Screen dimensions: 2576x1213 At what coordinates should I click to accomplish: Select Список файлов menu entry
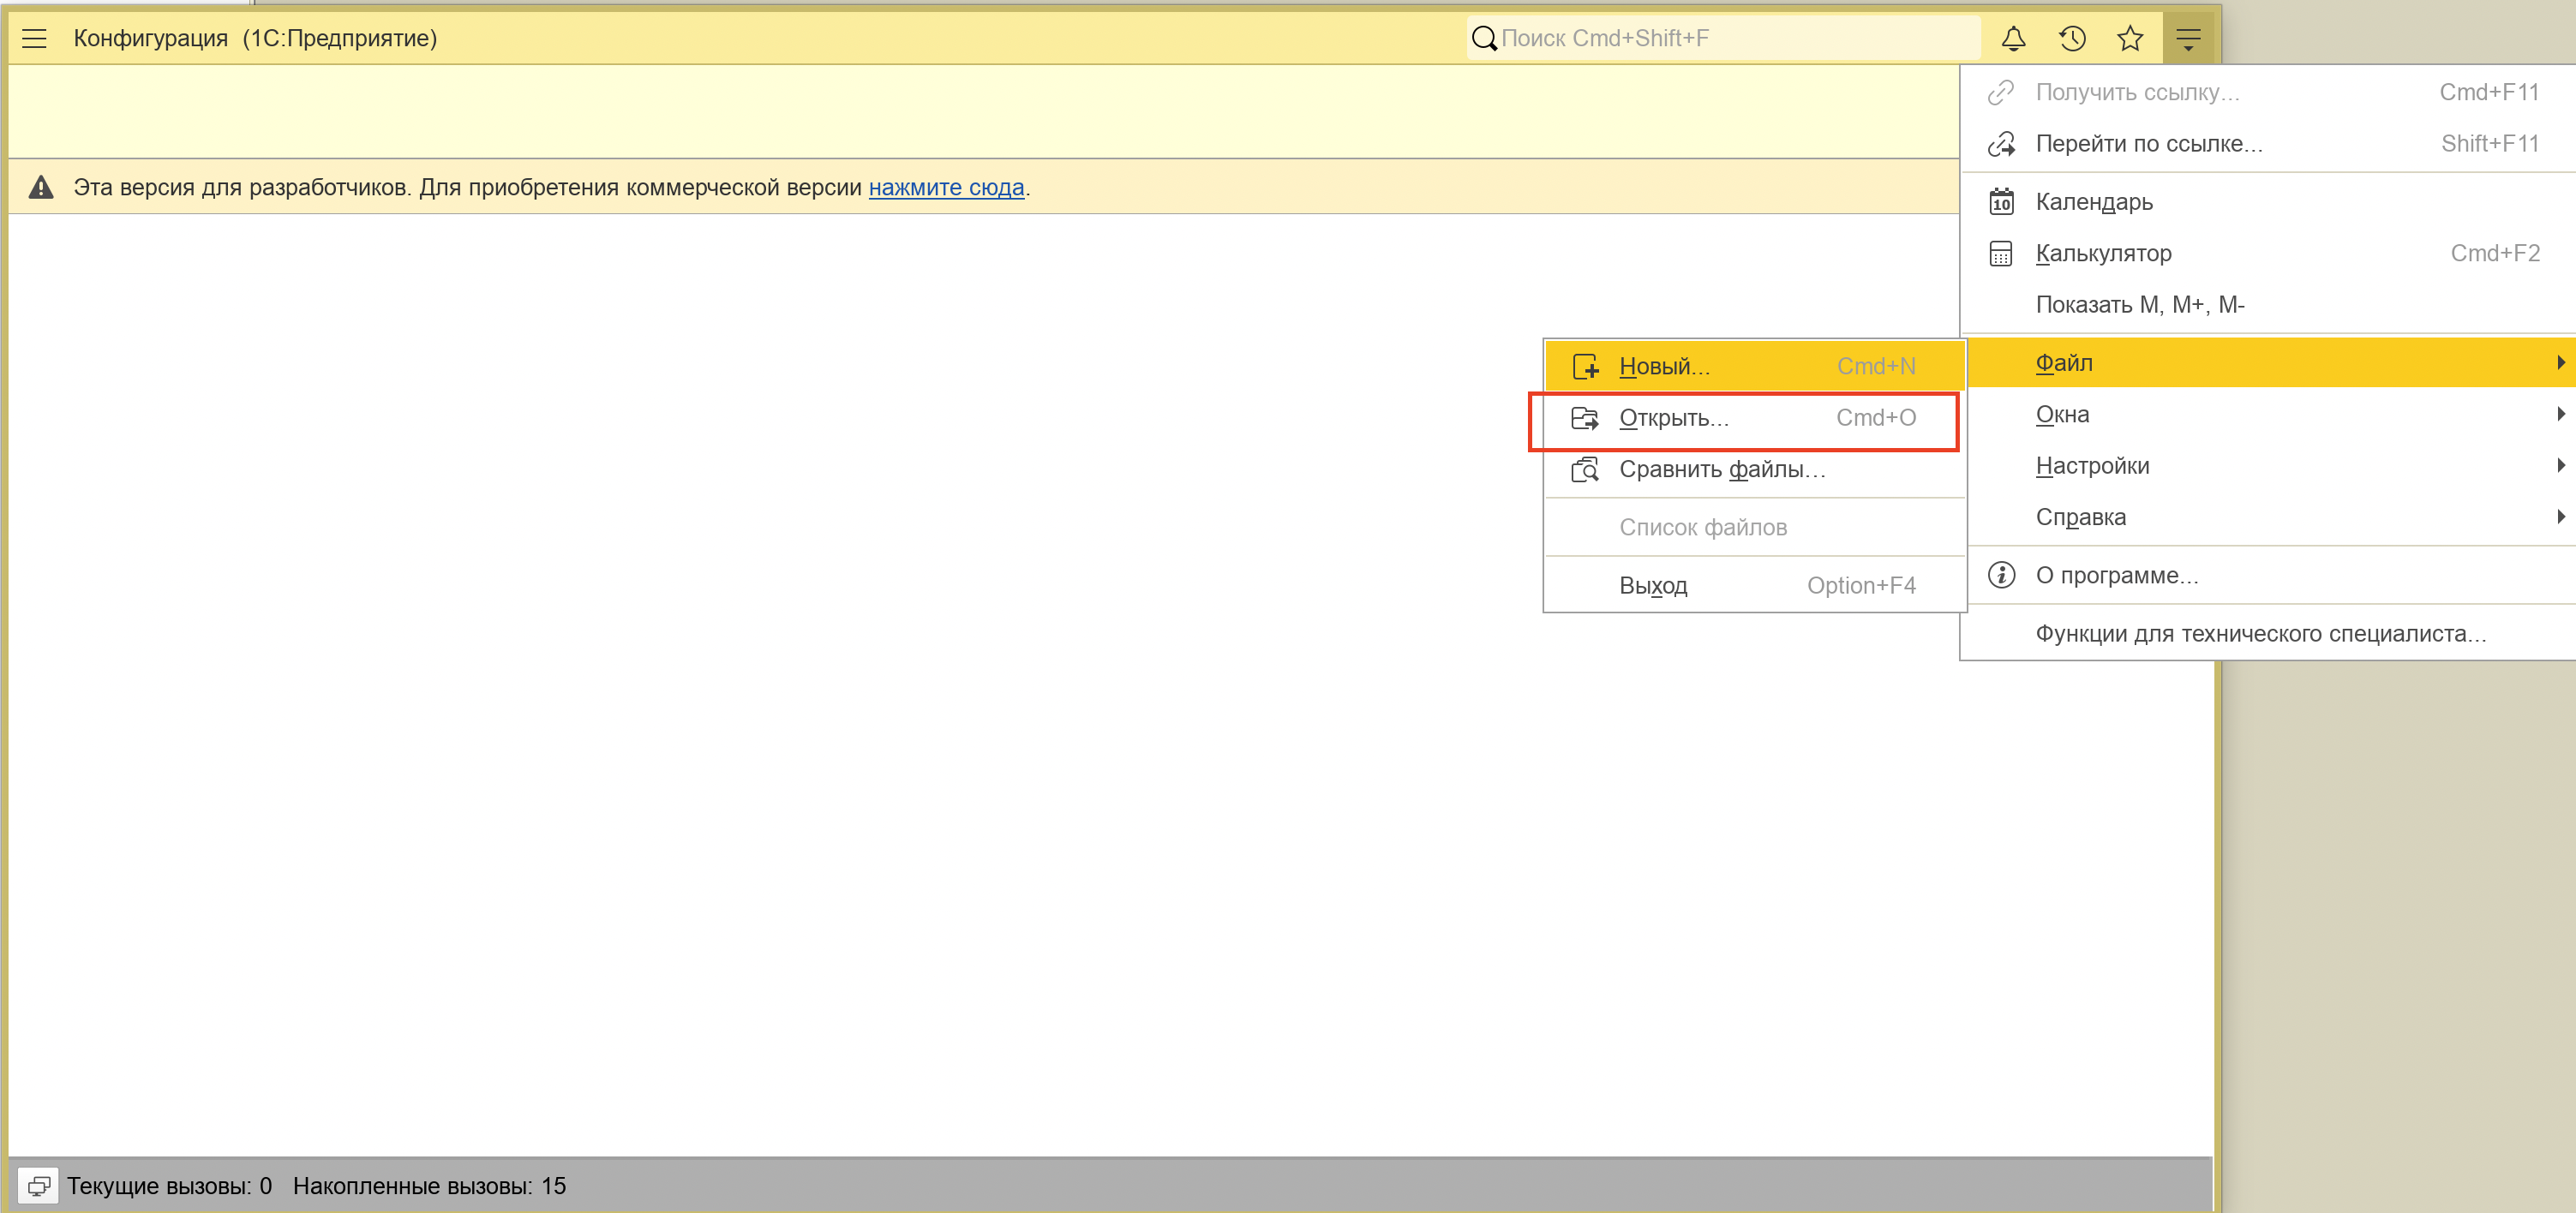tap(1755, 527)
